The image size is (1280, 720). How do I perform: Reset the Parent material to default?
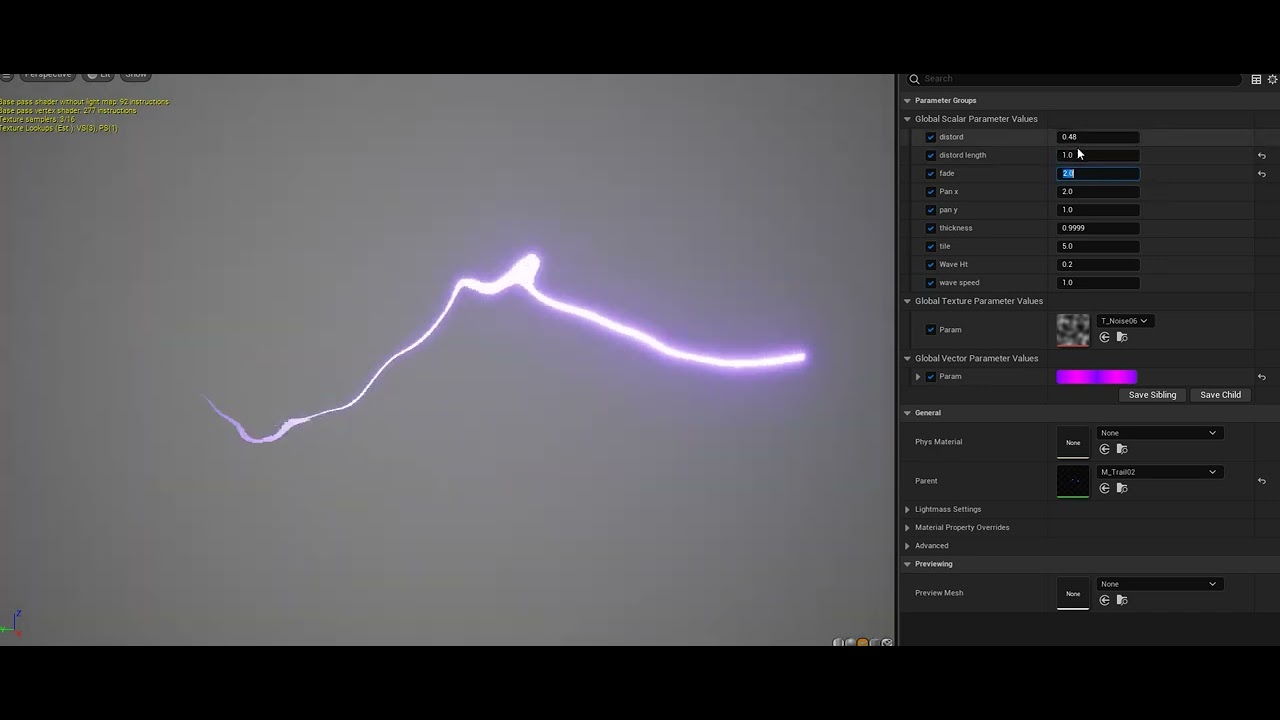pyautogui.click(x=1262, y=481)
